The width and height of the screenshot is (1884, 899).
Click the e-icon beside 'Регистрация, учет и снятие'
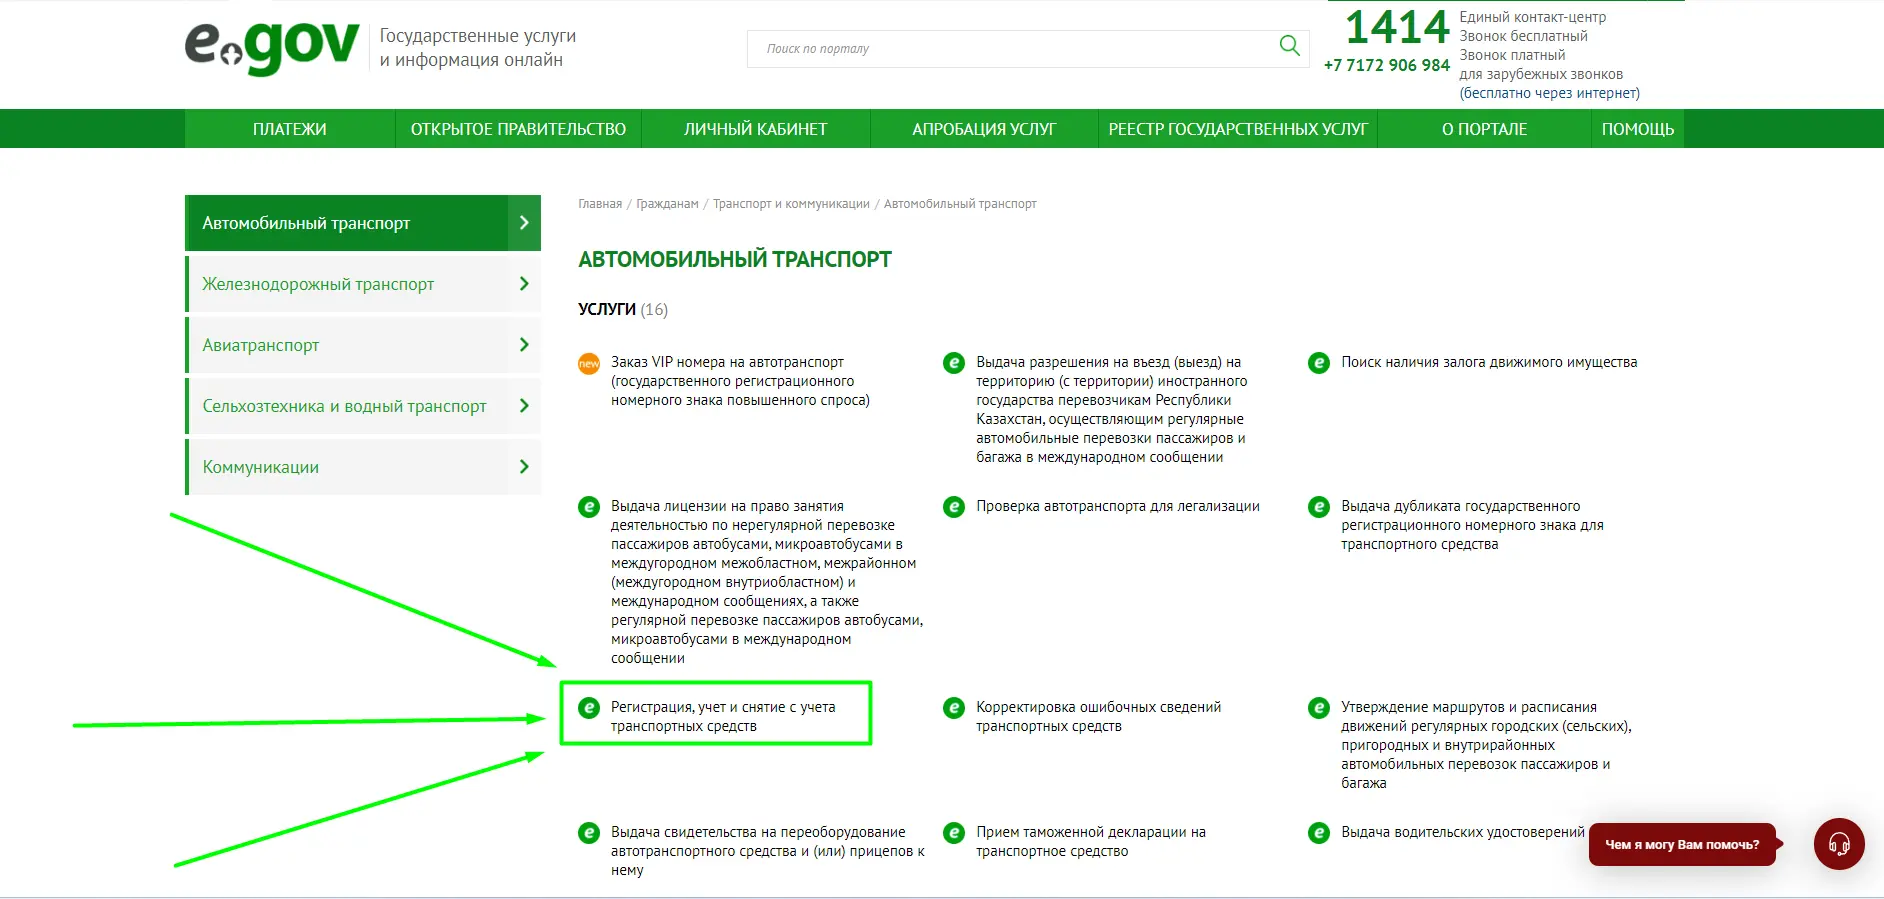point(589,708)
